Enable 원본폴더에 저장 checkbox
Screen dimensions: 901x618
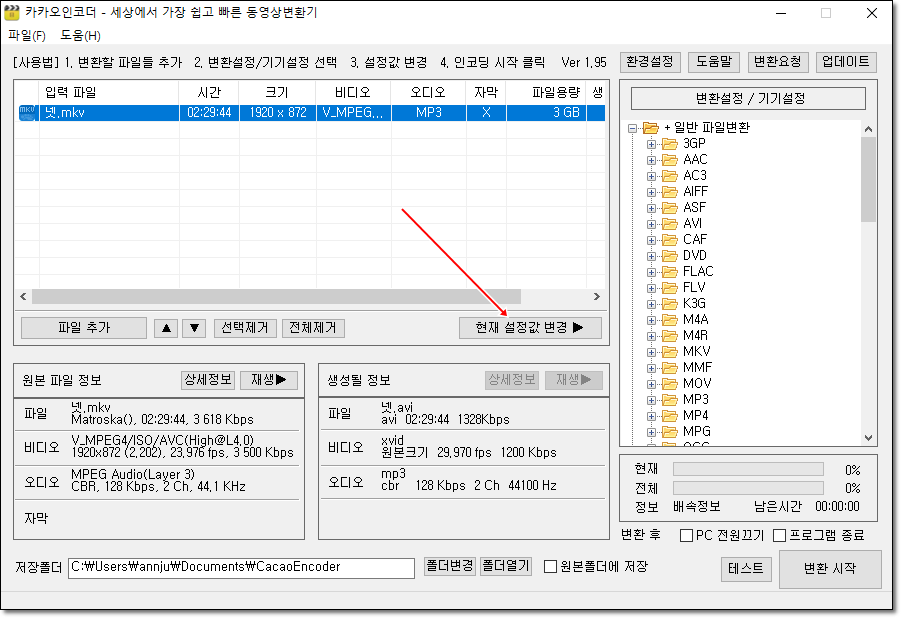click(x=550, y=567)
